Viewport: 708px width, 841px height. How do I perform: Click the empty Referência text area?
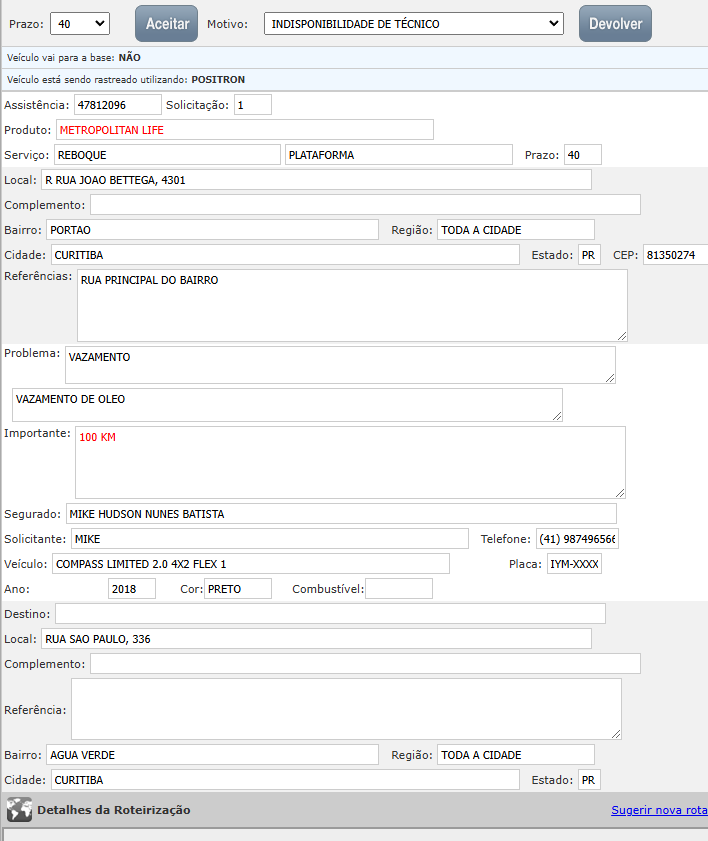point(346,709)
